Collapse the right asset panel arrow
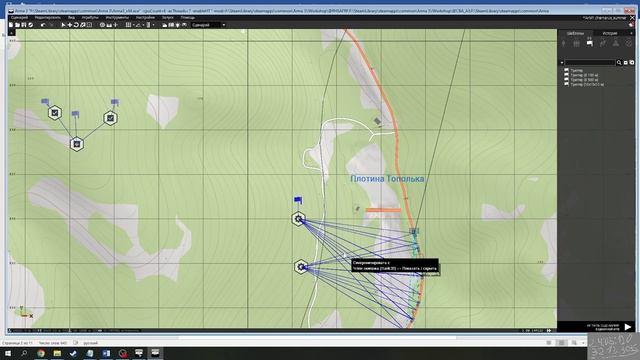Image resolution: width=640 pixels, height=360 pixels. coord(631,33)
